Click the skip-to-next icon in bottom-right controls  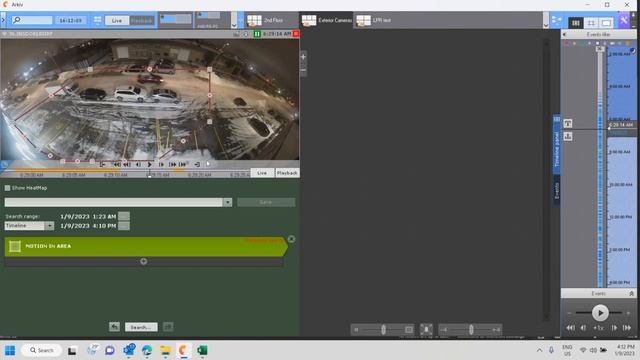click(x=627, y=328)
